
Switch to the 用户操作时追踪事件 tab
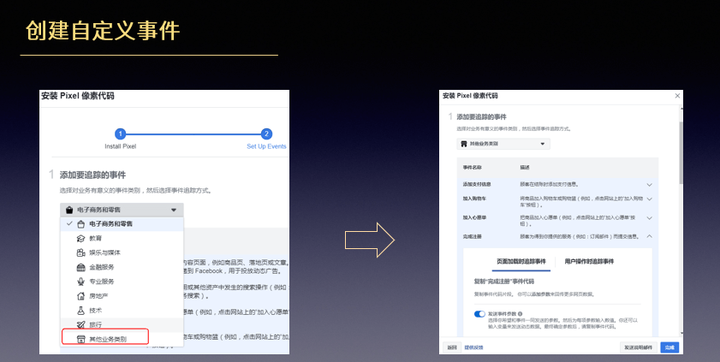click(x=589, y=261)
